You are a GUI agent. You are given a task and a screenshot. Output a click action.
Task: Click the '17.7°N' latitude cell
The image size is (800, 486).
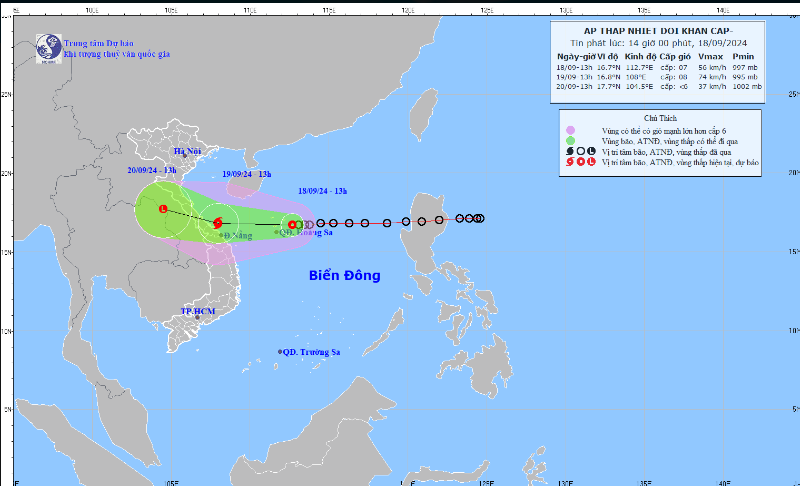[609, 87]
